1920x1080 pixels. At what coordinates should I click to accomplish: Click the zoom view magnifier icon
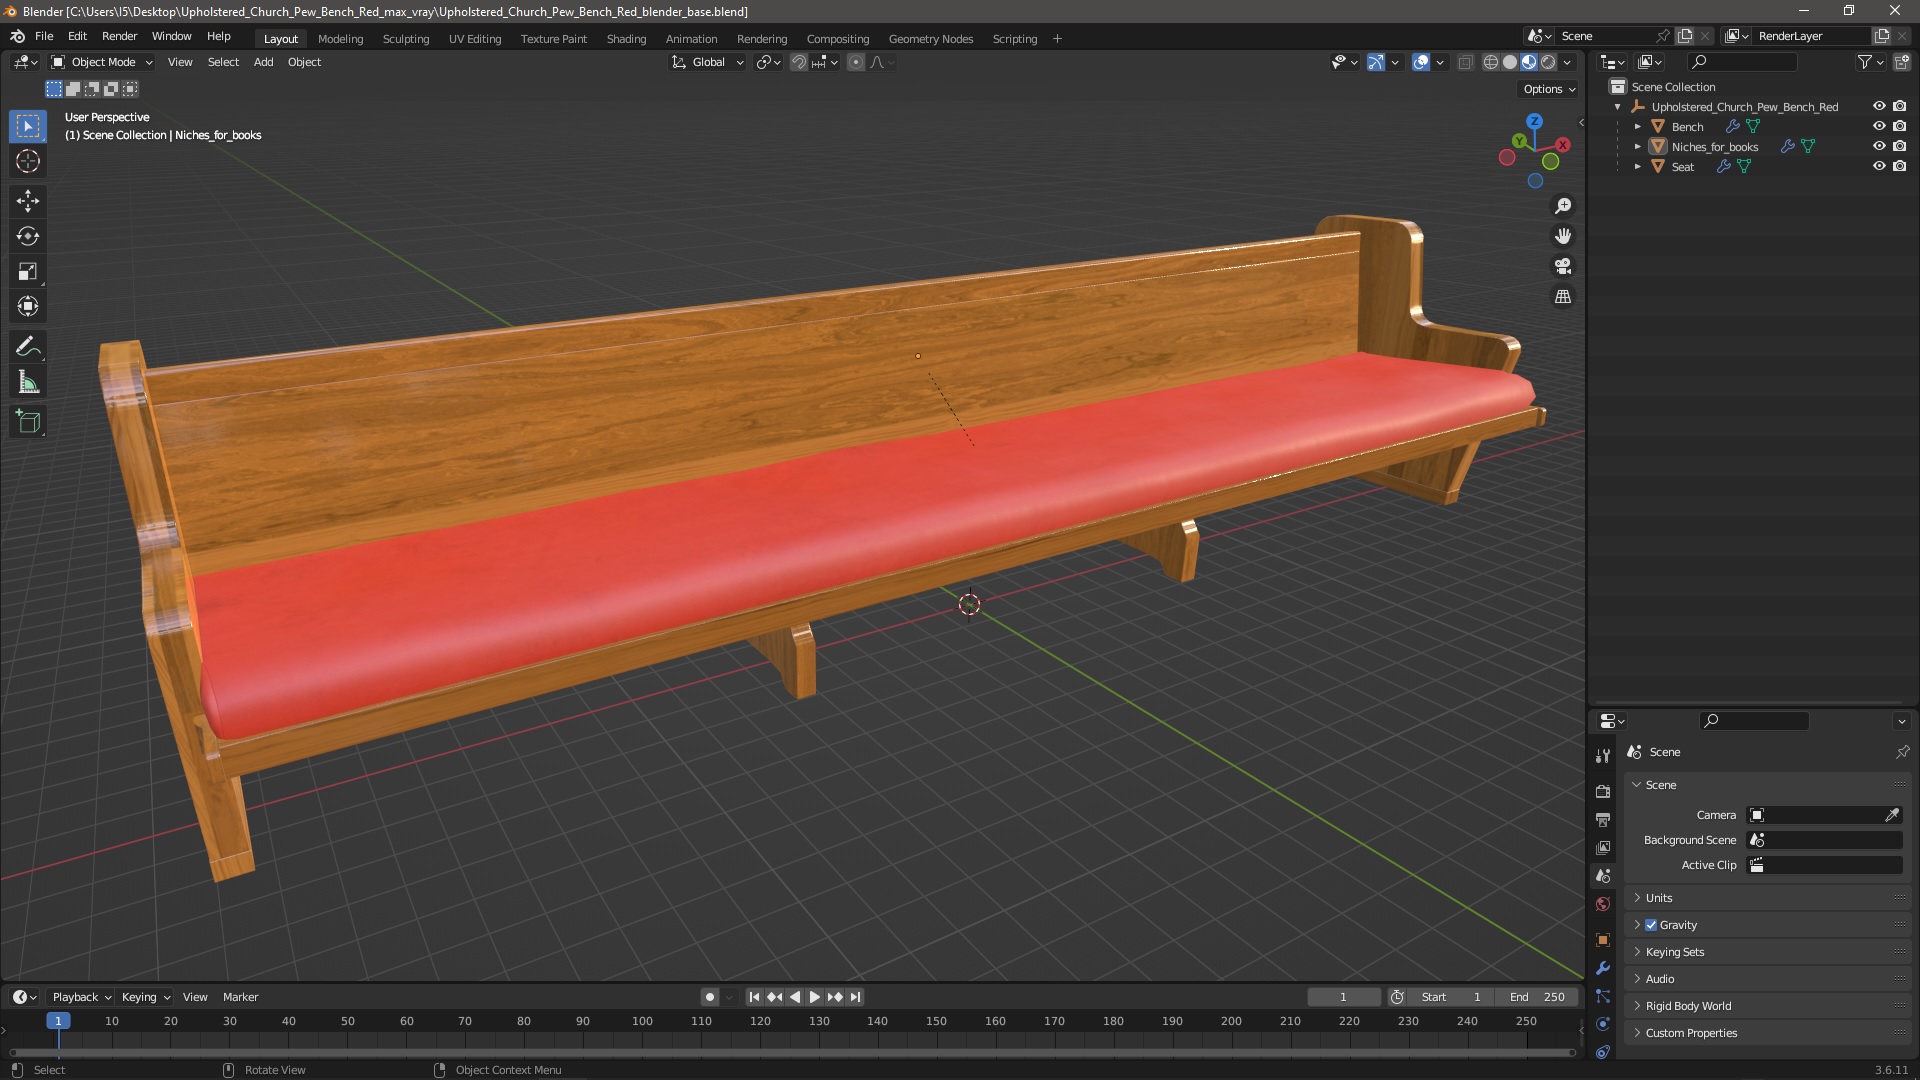point(1562,206)
